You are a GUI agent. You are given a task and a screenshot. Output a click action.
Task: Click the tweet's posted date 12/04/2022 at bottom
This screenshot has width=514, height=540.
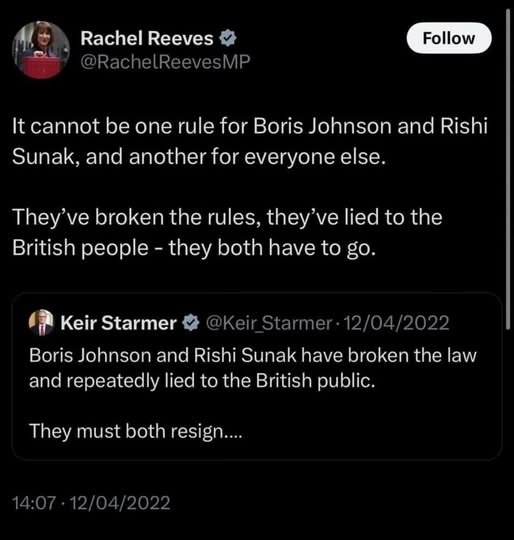click(120, 503)
